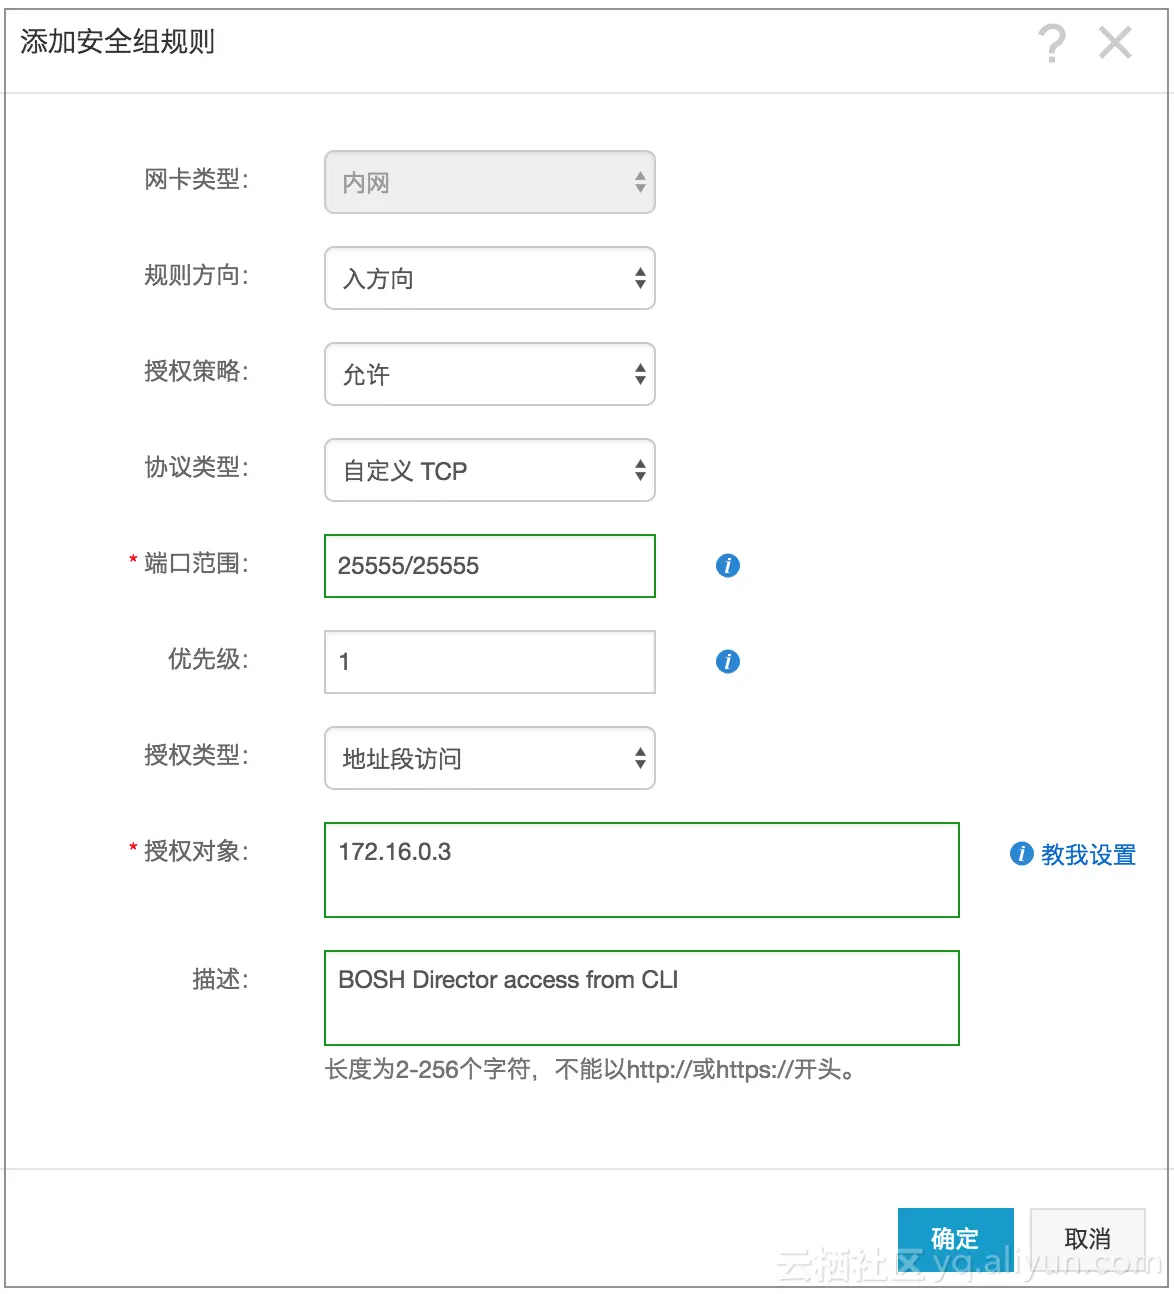Click the 端口范围 field label
The image size is (1174, 1294).
[196, 563]
